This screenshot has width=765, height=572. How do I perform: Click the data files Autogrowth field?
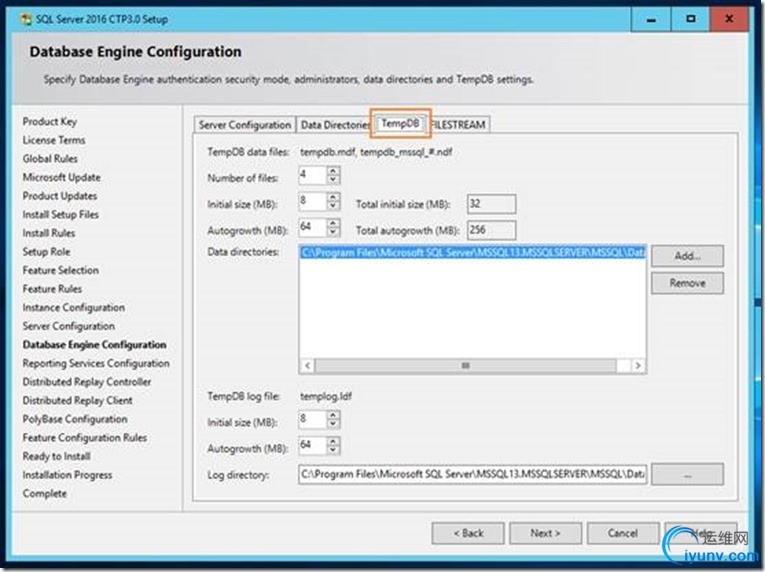click(313, 227)
